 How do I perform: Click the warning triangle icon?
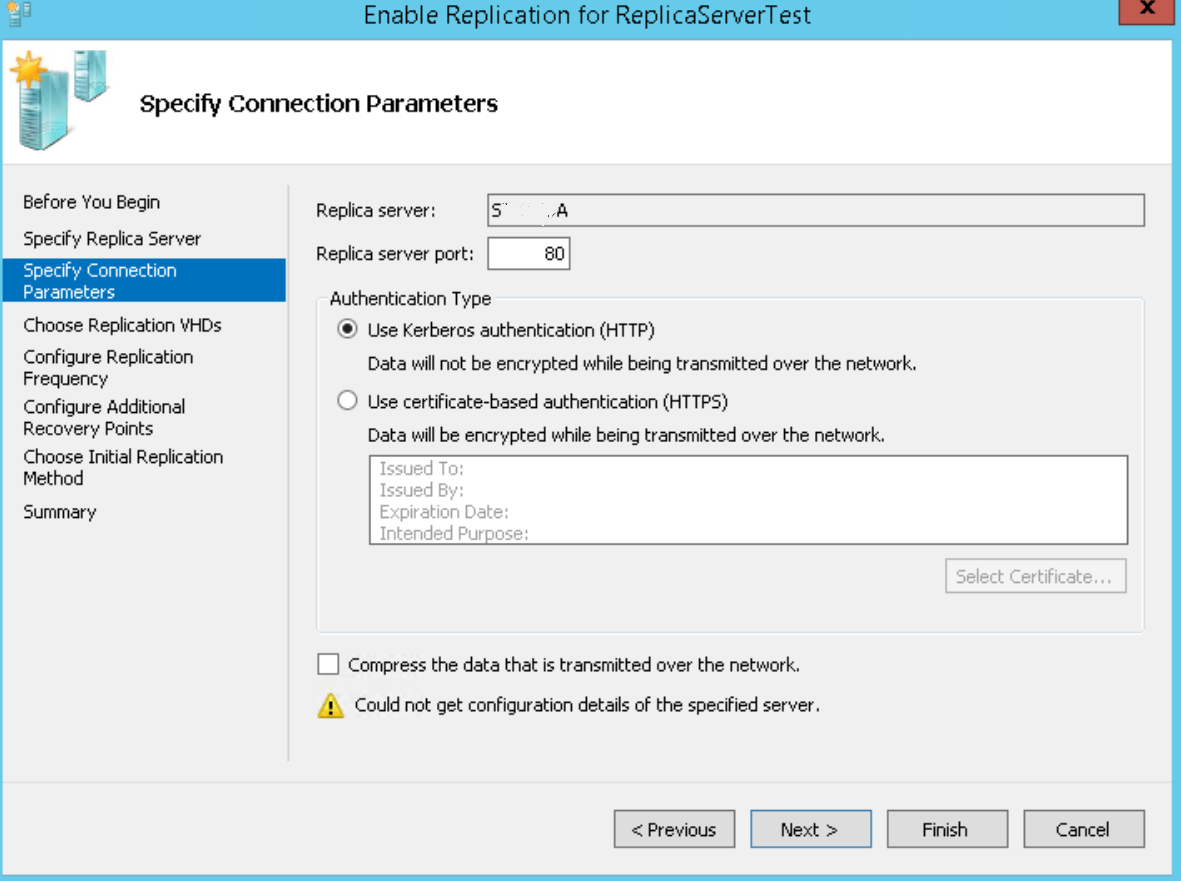tap(331, 706)
